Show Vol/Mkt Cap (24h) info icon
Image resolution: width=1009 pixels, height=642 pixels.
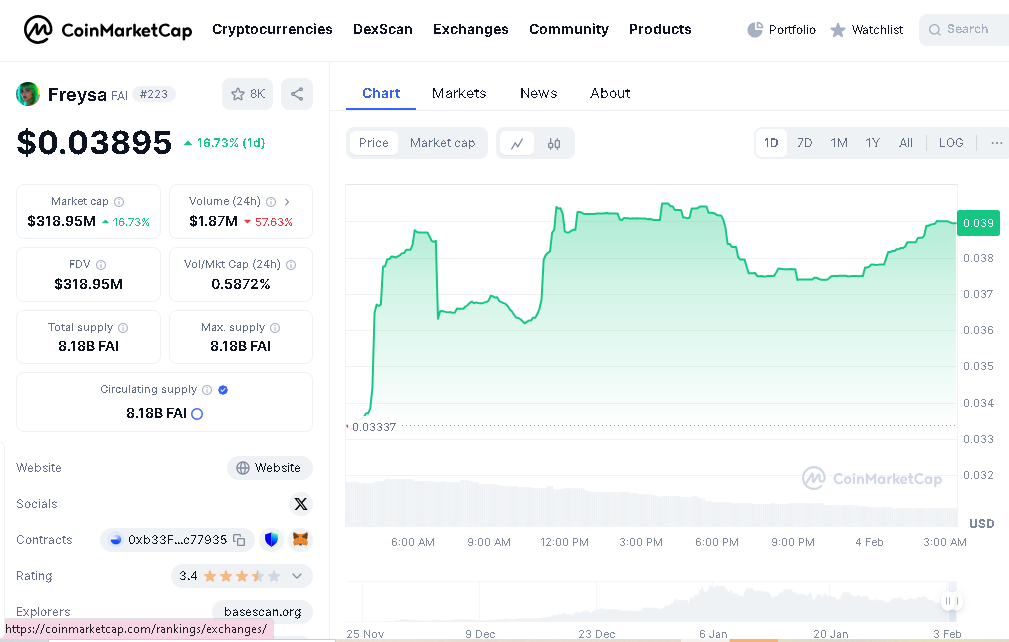click(x=291, y=265)
